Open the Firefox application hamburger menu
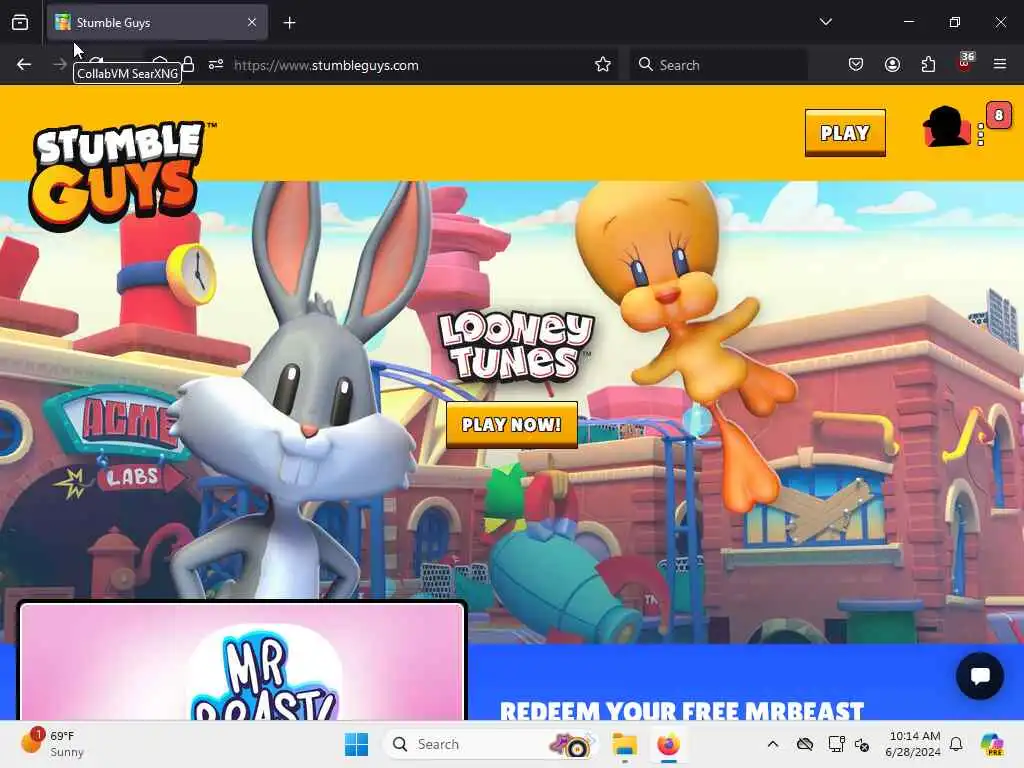Screen dimensions: 1024x768 [1000, 64]
